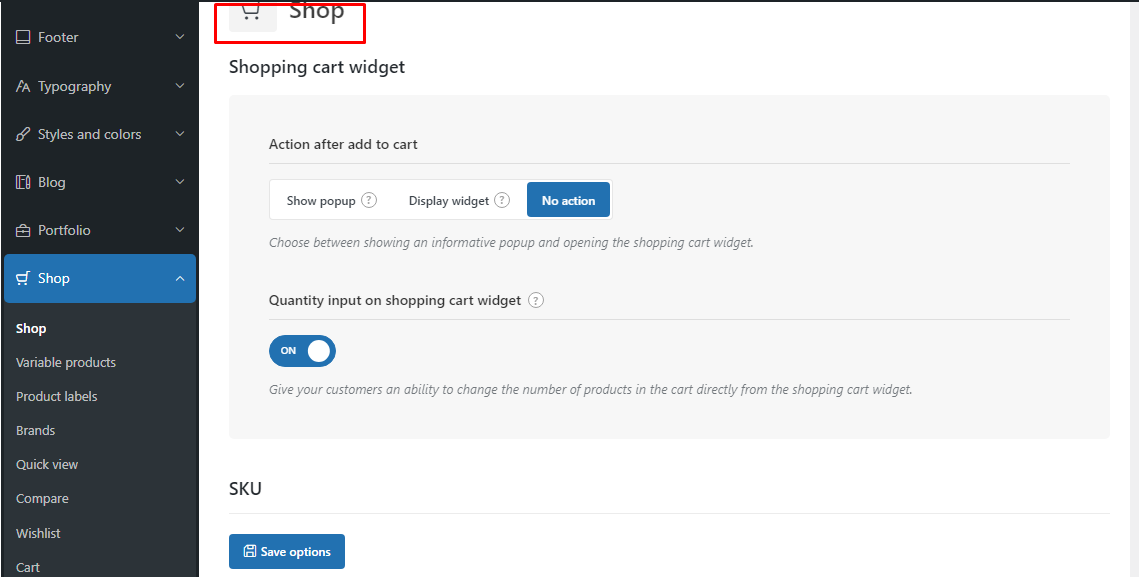Open the Variable products submenu item
1139x577 pixels.
pos(66,362)
